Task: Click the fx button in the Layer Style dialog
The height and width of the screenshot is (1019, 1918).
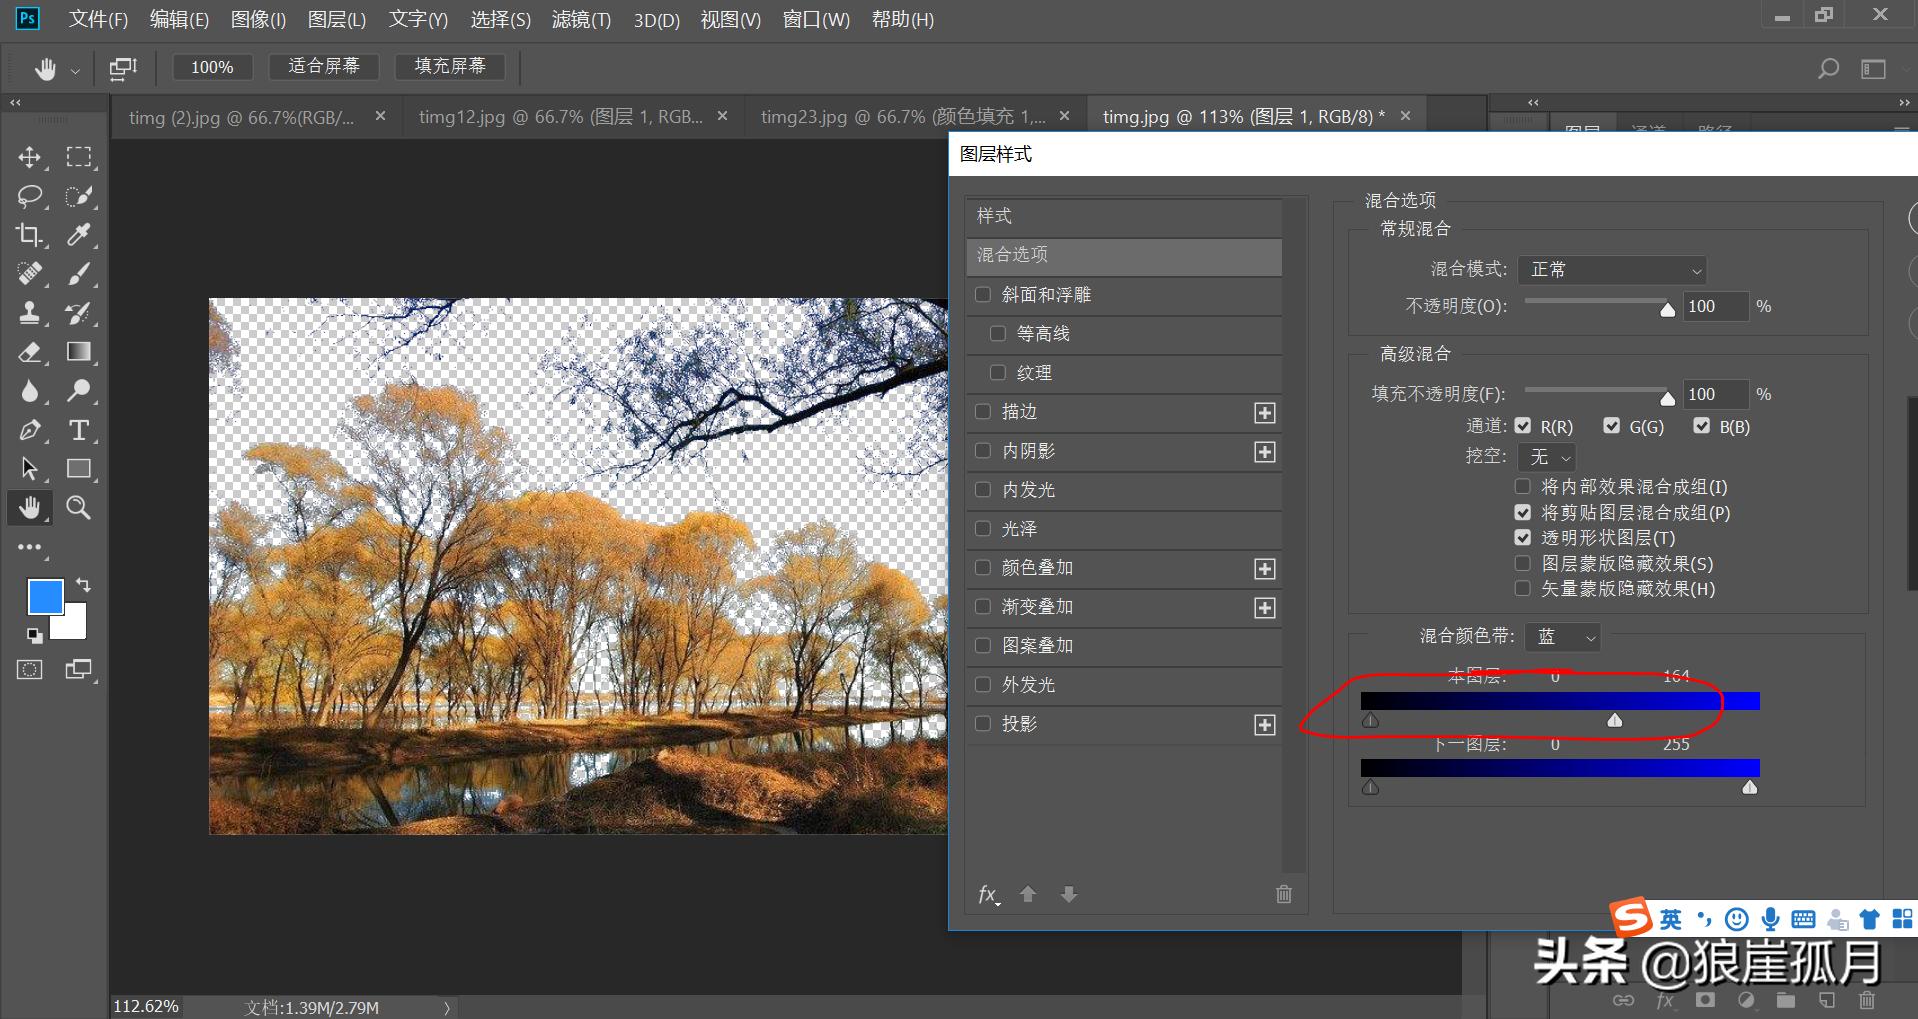Action: coord(988,894)
